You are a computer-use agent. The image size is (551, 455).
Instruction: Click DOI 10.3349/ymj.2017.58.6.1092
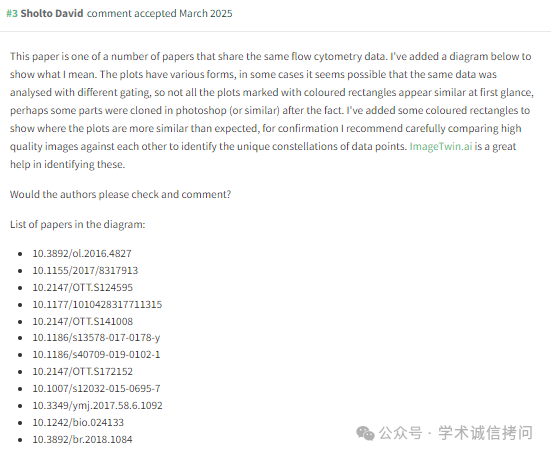[x=97, y=405]
